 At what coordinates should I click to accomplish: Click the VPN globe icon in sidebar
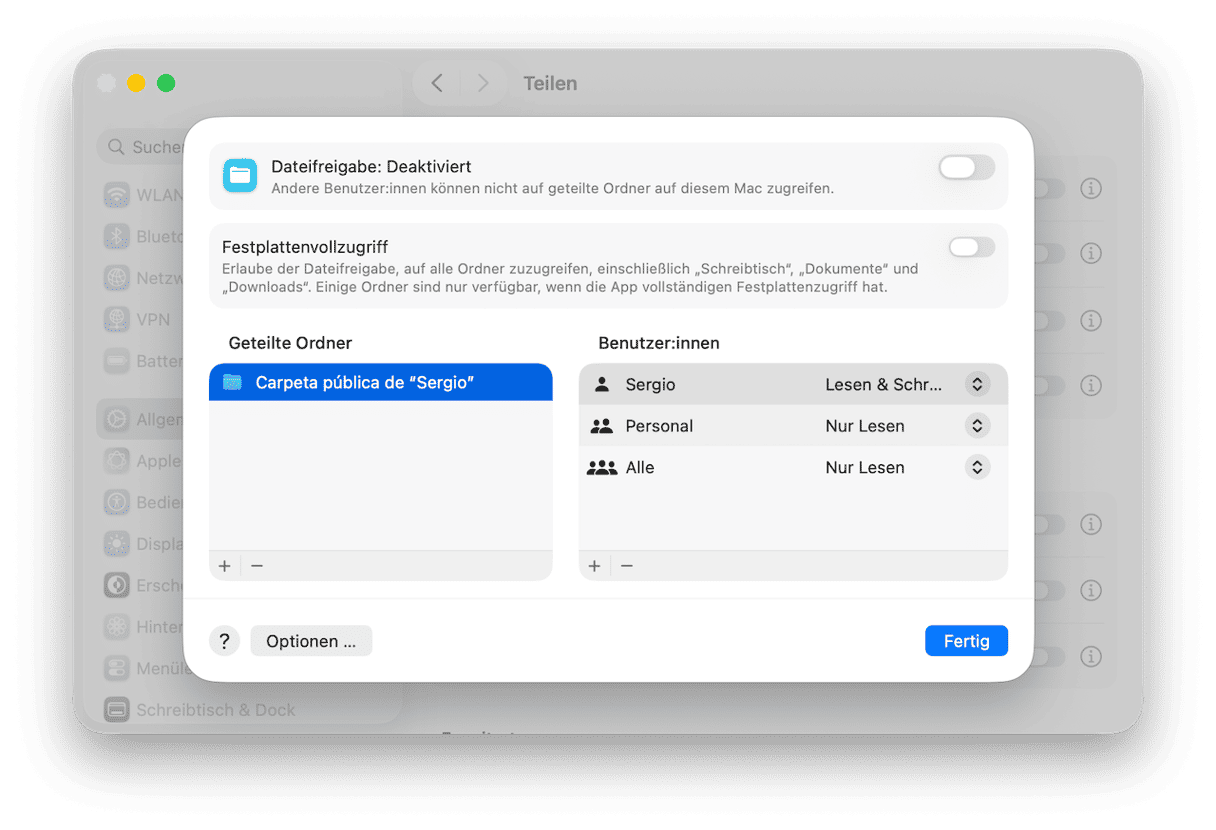(117, 320)
